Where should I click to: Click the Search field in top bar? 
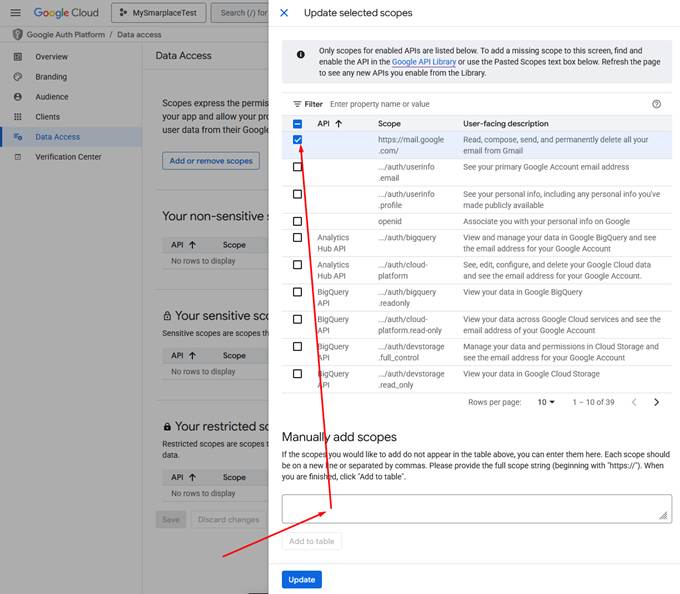(x=240, y=13)
